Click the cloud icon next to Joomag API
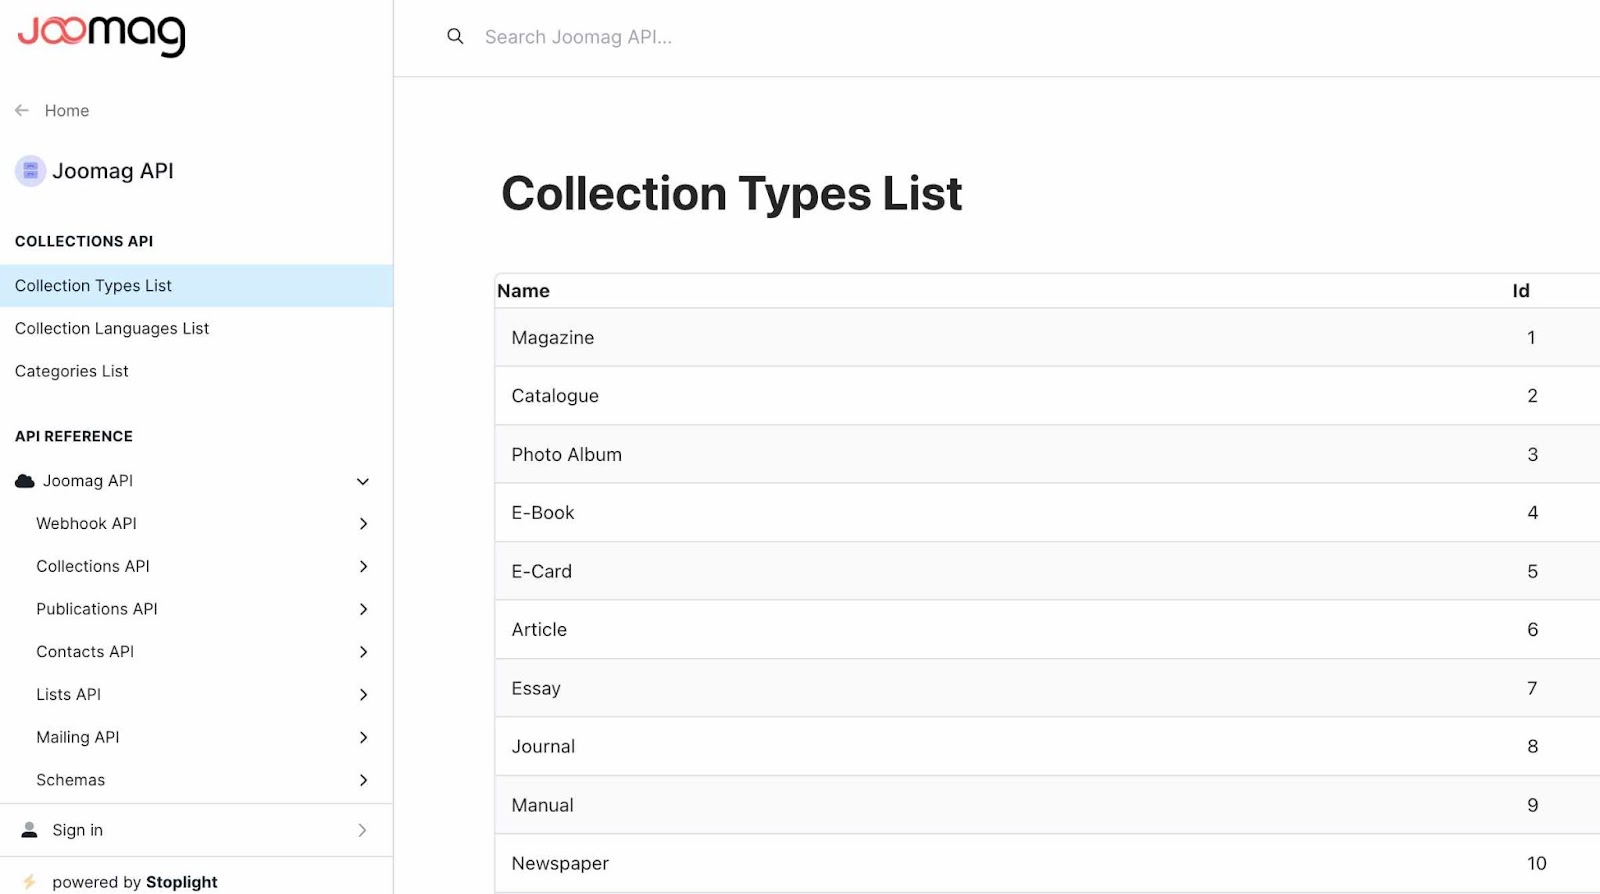 (25, 481)
